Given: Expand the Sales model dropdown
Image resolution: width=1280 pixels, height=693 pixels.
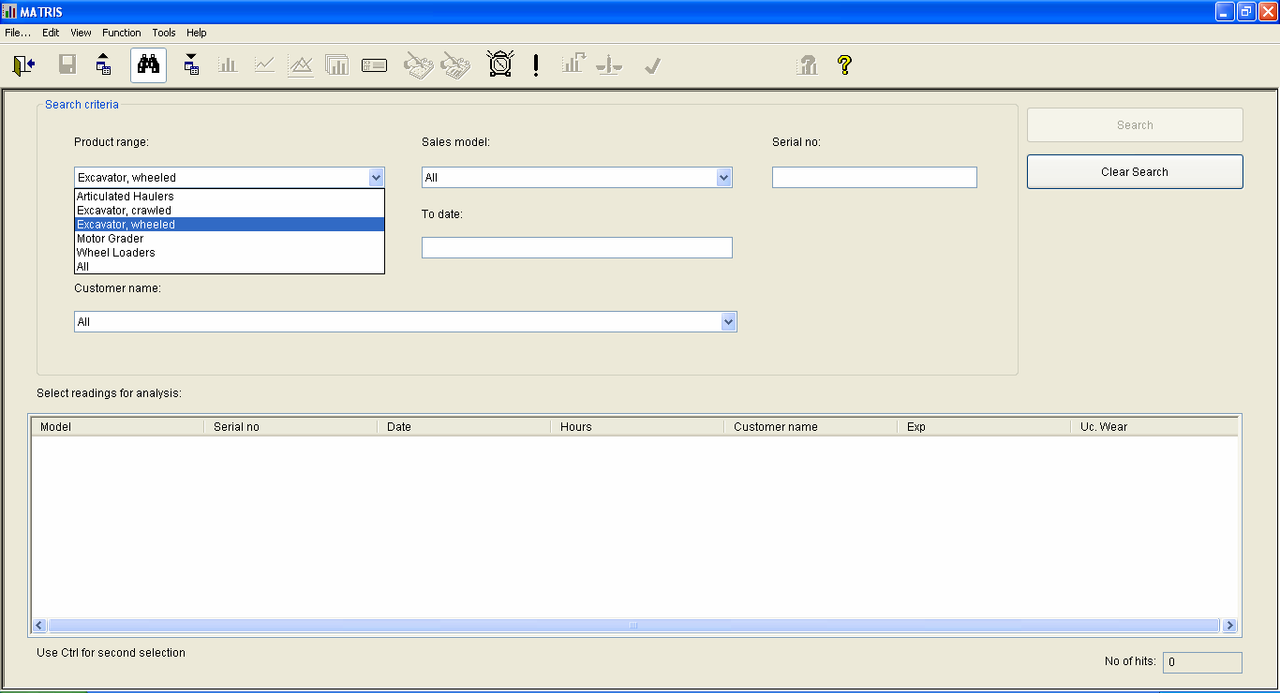Looking at the screenshot, I should click(724, 177).
